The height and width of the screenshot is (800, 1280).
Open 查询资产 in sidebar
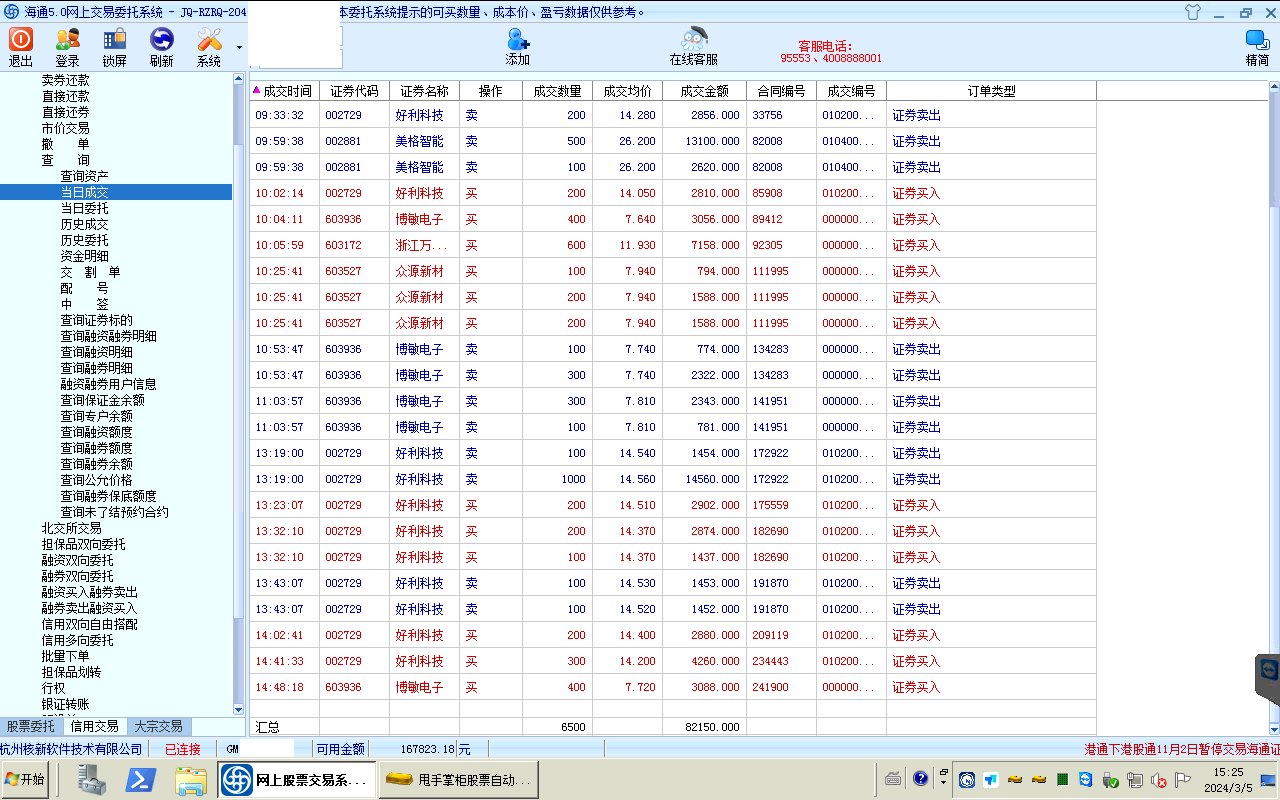click(84, 176)
